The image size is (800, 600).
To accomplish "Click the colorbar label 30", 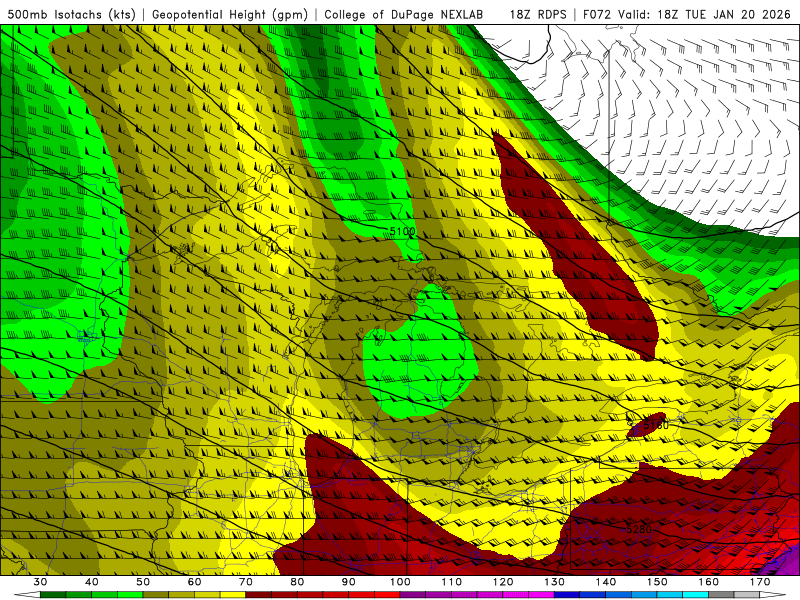I will coord(40,582).
